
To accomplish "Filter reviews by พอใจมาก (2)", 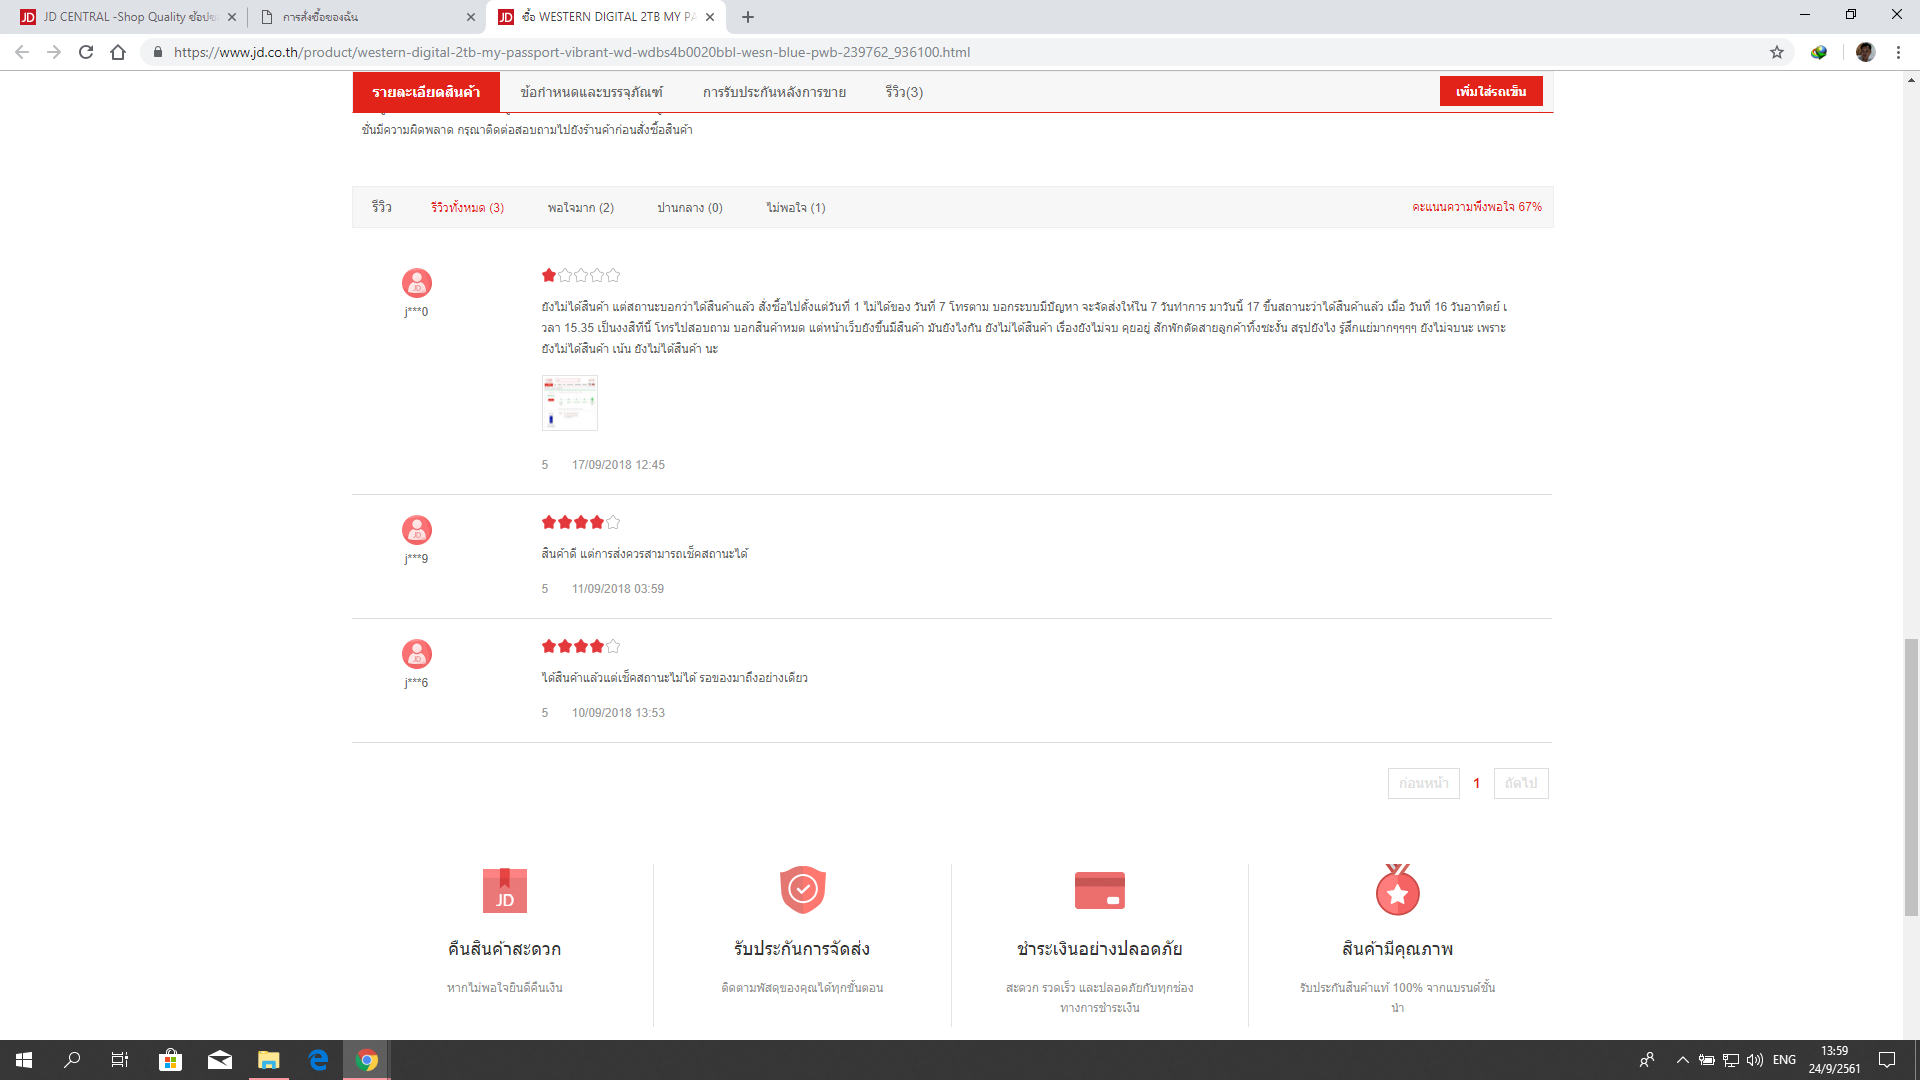I will [580, 208].
